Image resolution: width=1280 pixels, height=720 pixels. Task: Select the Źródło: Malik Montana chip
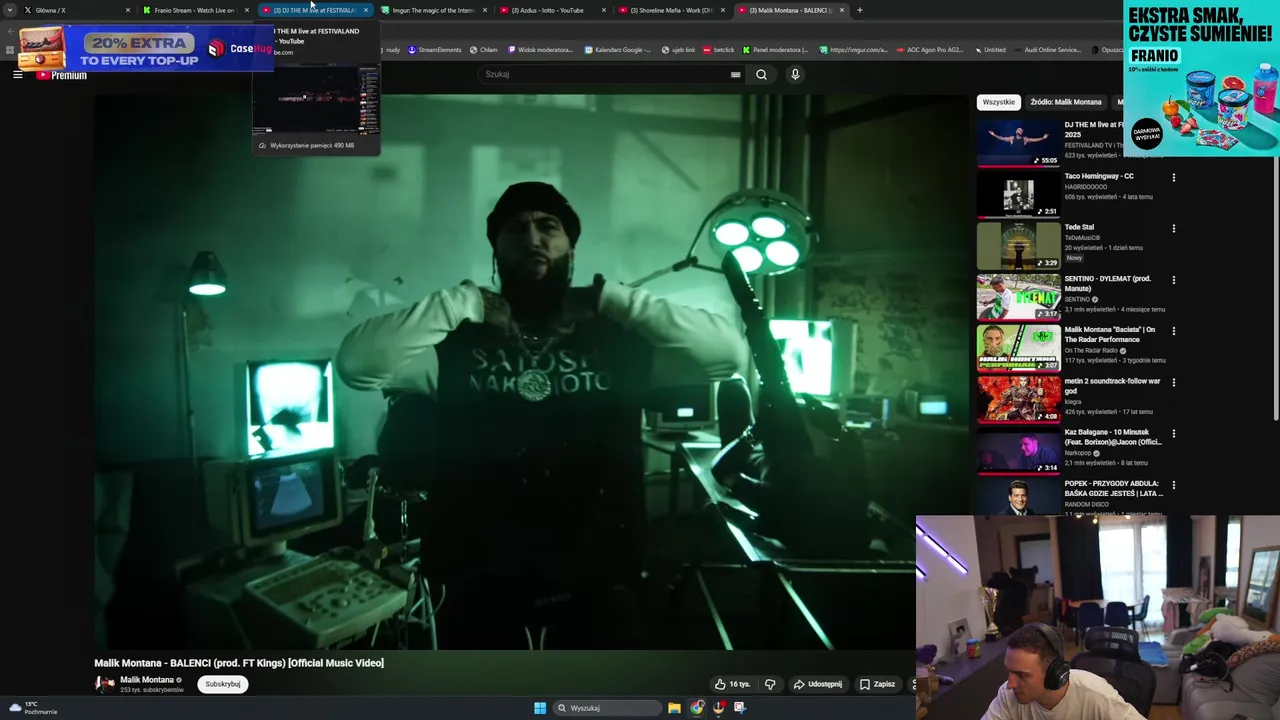[x=1066, y=102]
